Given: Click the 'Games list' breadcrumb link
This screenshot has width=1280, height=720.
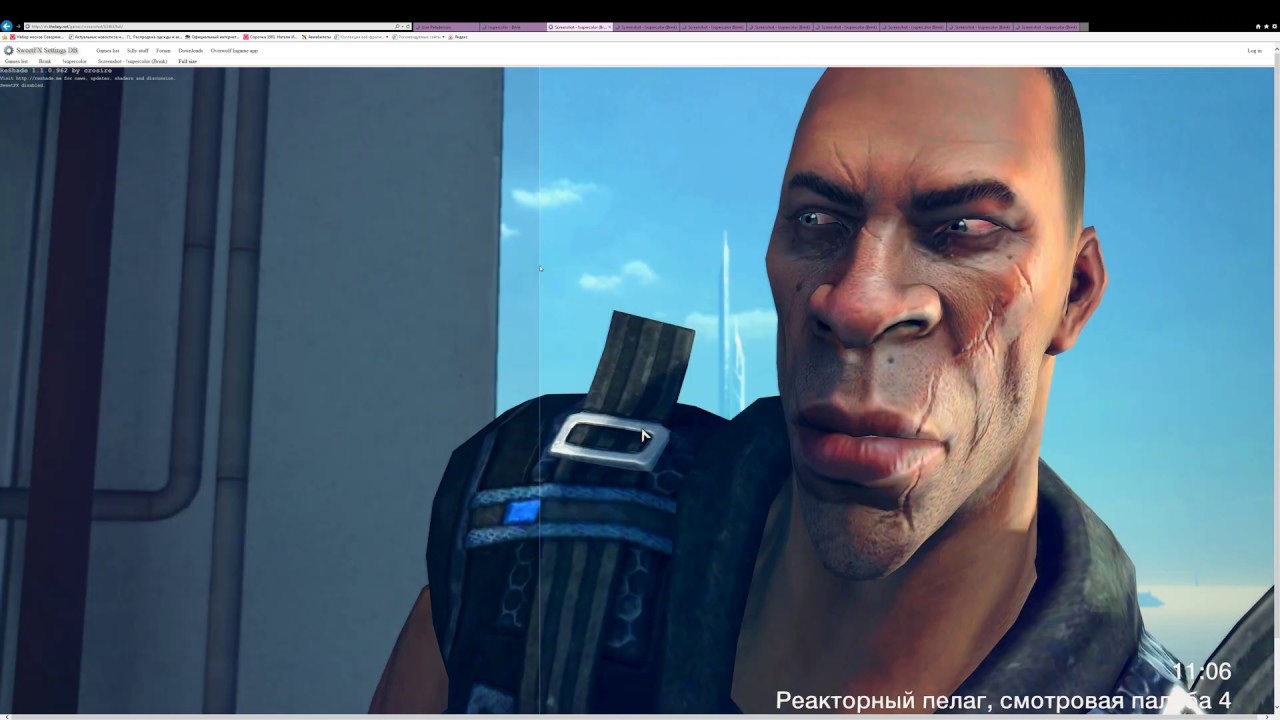Looking at the screenshot, I should coord(16,61).
